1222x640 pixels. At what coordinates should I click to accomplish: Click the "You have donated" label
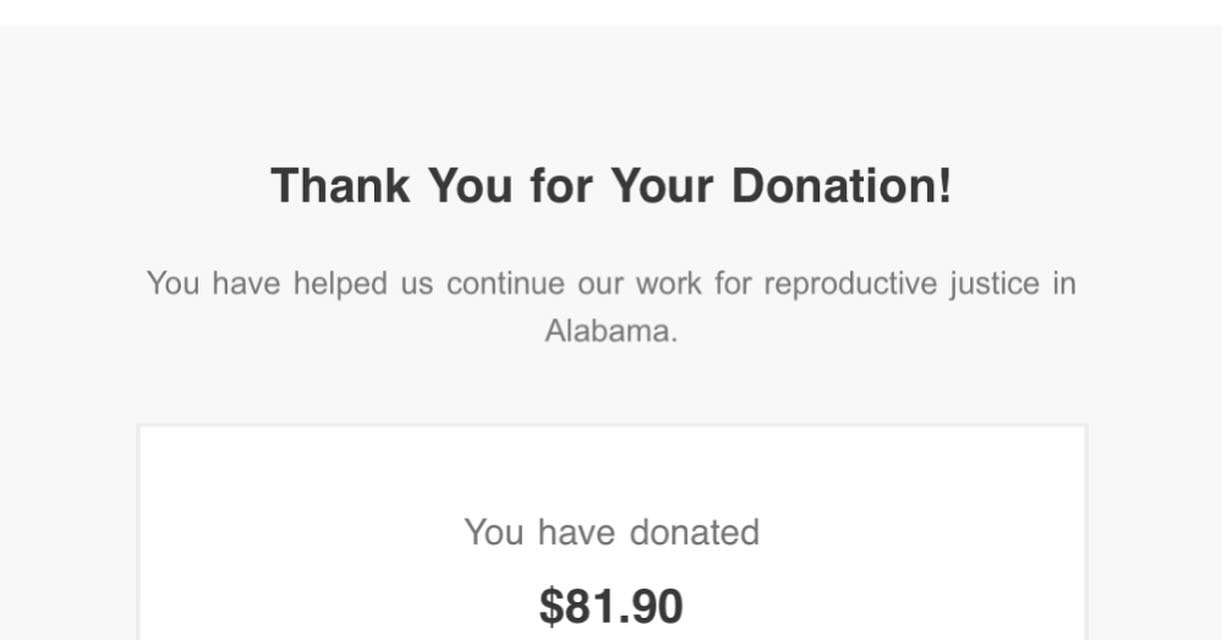pos(611,532)
